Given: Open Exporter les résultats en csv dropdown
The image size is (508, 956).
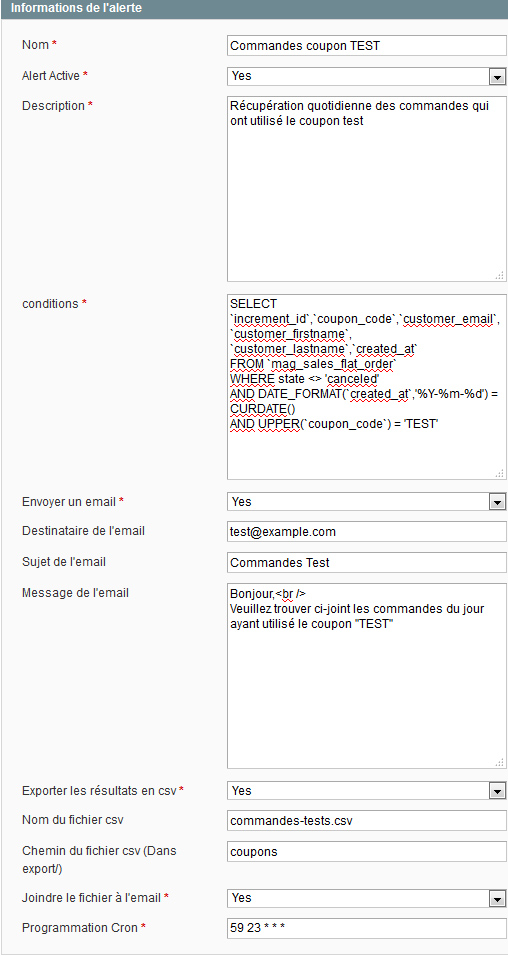Looking at the screenshot, I should 498,791.
